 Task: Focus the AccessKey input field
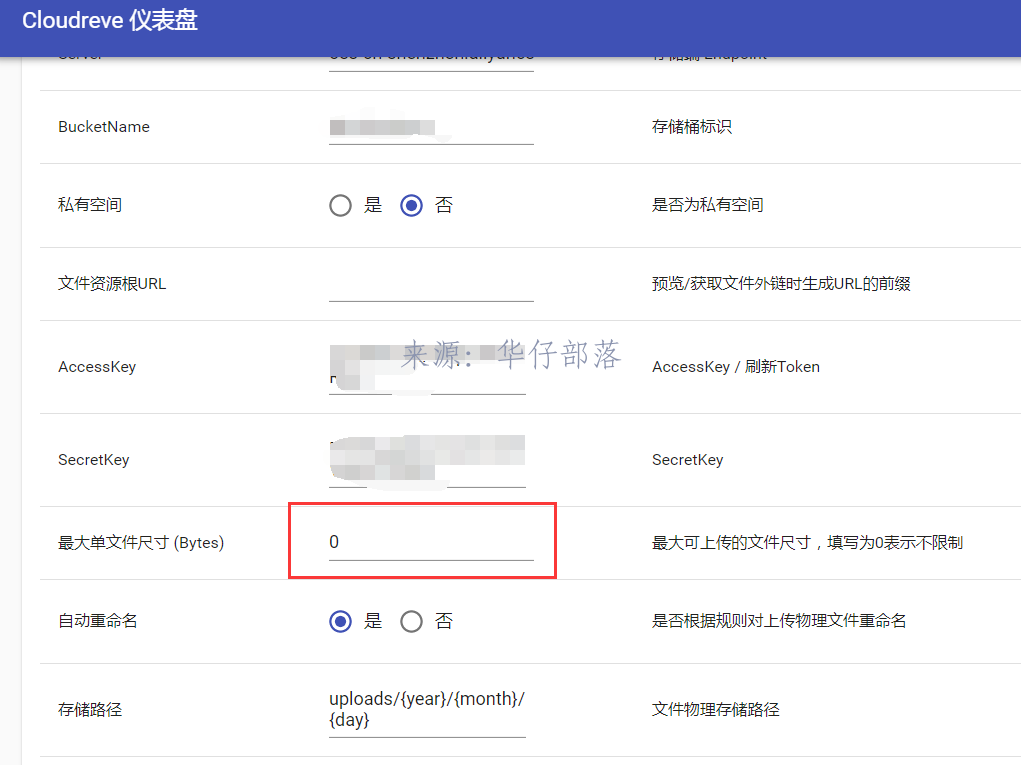(x=427, y=369)
